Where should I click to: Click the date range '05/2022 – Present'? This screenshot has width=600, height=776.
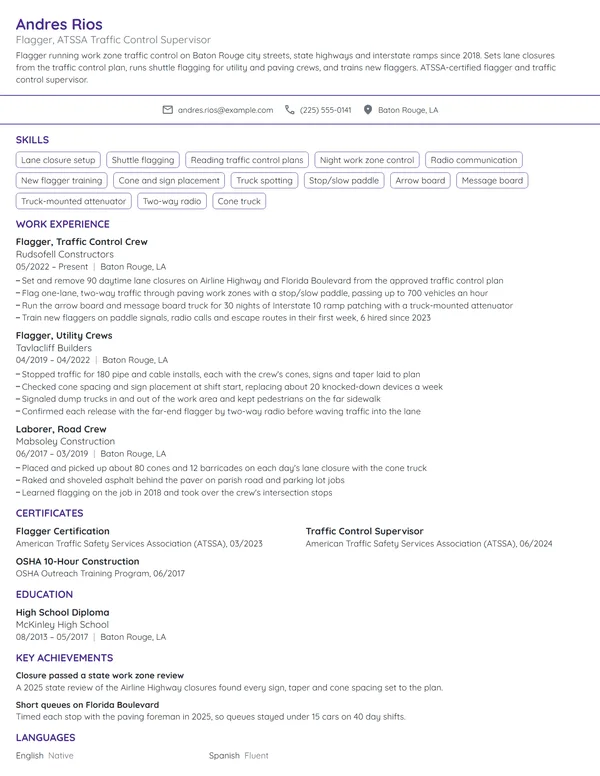tap(52, 267)
